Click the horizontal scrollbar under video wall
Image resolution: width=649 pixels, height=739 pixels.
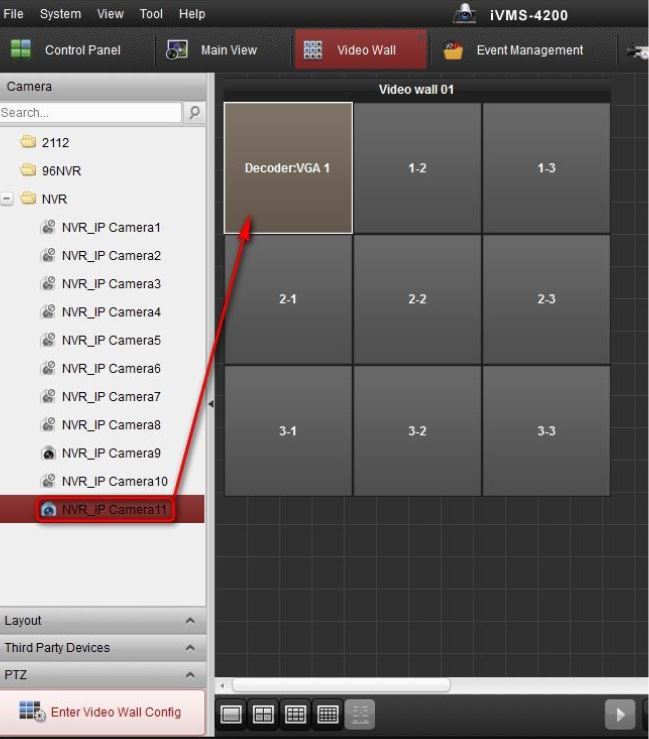(x=341, y=685)
